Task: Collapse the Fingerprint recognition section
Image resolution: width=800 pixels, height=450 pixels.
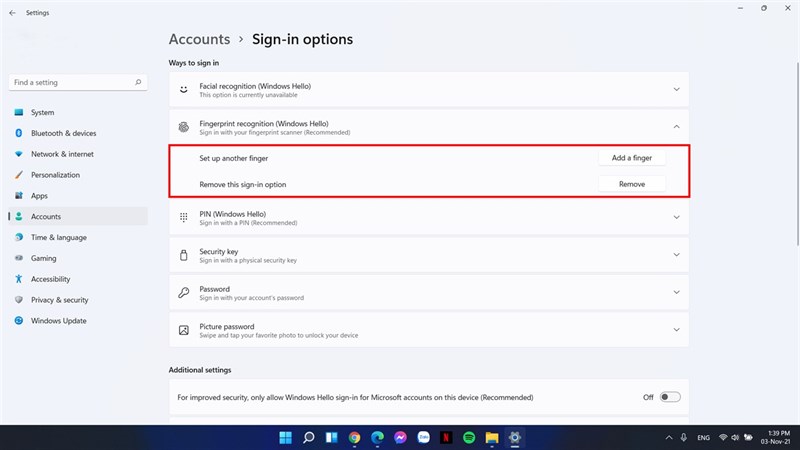Action: pyautogui.click(x=676, y=127)
